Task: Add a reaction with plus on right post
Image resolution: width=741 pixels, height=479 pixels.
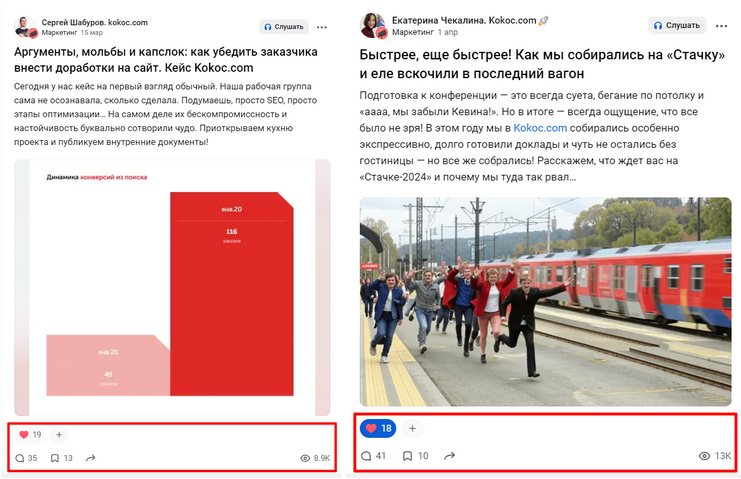Action: tap(413, 428)
